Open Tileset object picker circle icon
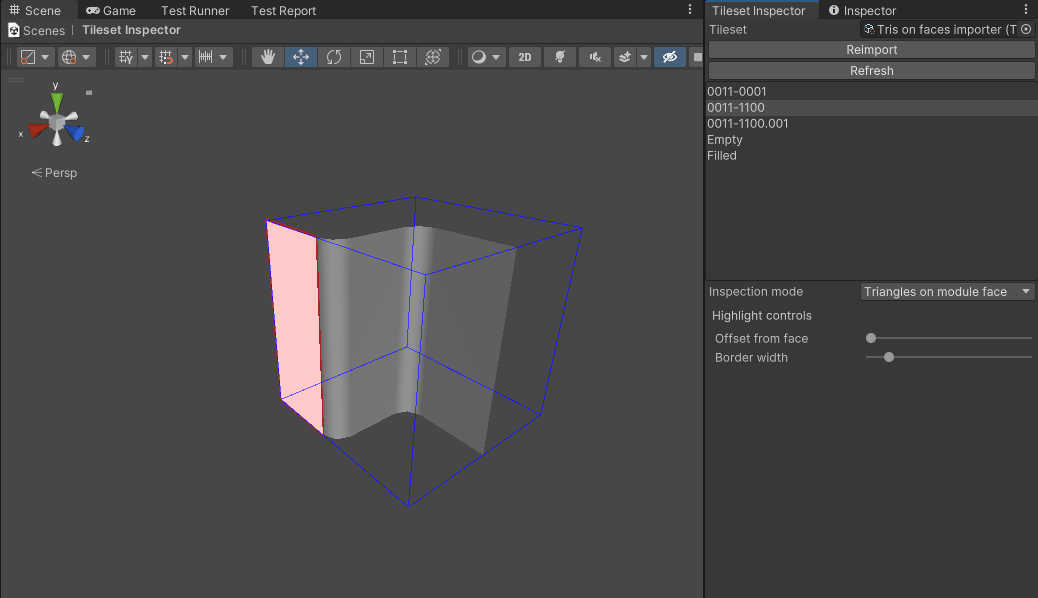This screenshot has width=1038, height=598. coord(1026,29)
